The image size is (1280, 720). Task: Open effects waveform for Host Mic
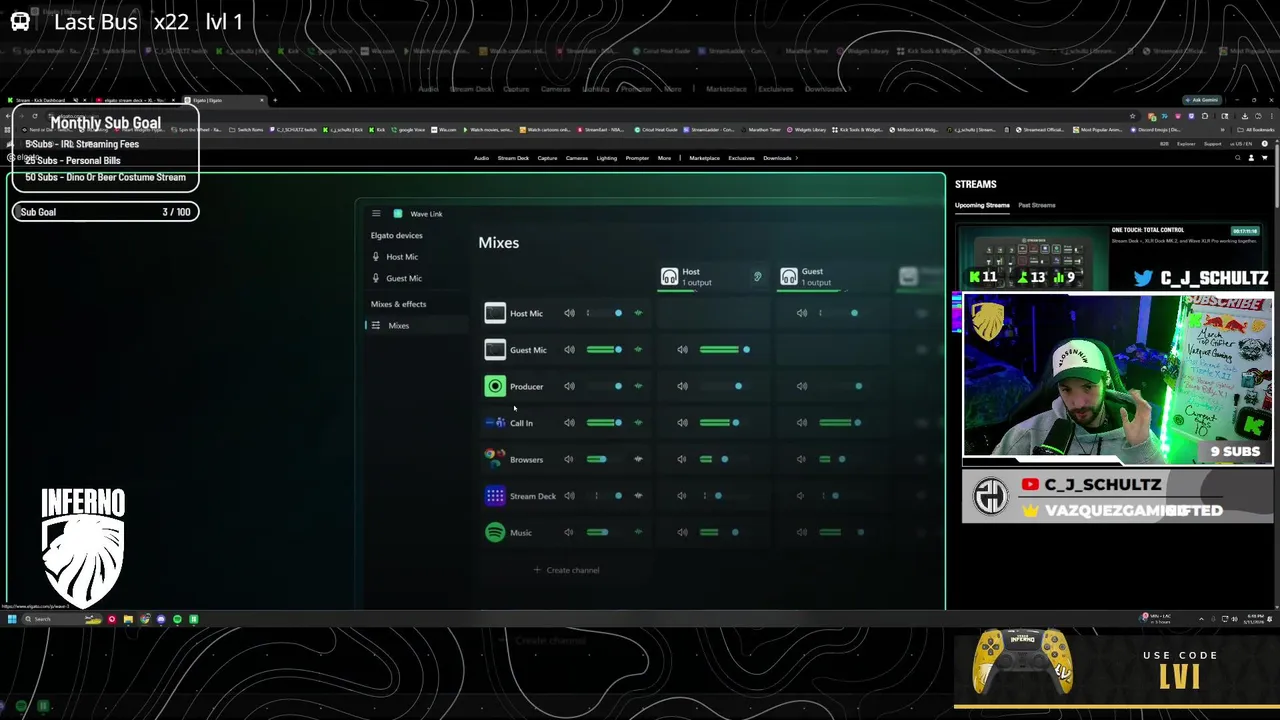point(638,313)
